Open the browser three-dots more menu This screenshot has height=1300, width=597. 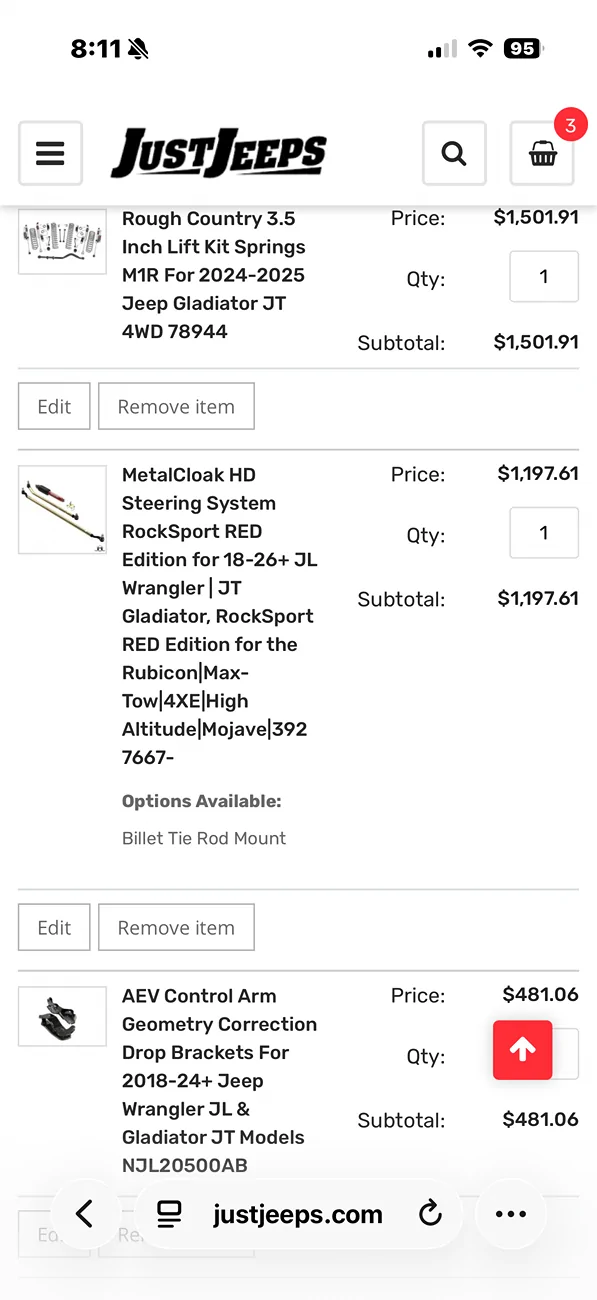tap(511, 1214)
